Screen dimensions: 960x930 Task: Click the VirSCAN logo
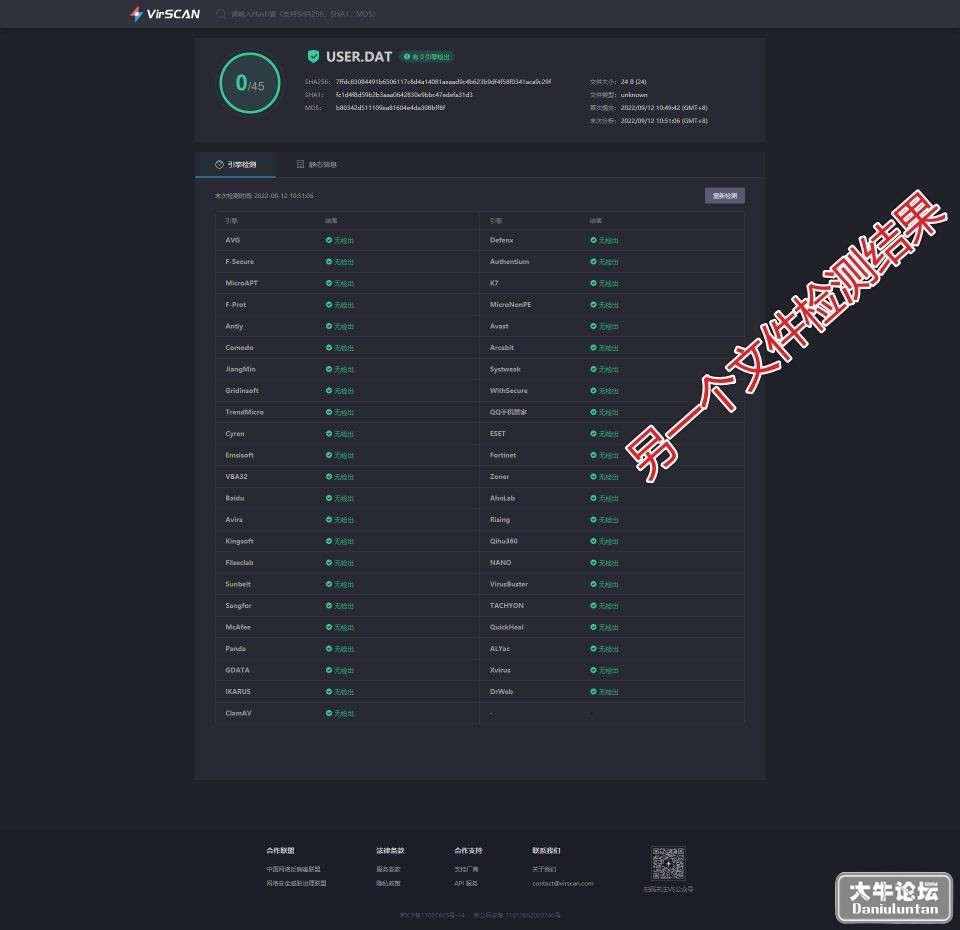pos(165,13)
